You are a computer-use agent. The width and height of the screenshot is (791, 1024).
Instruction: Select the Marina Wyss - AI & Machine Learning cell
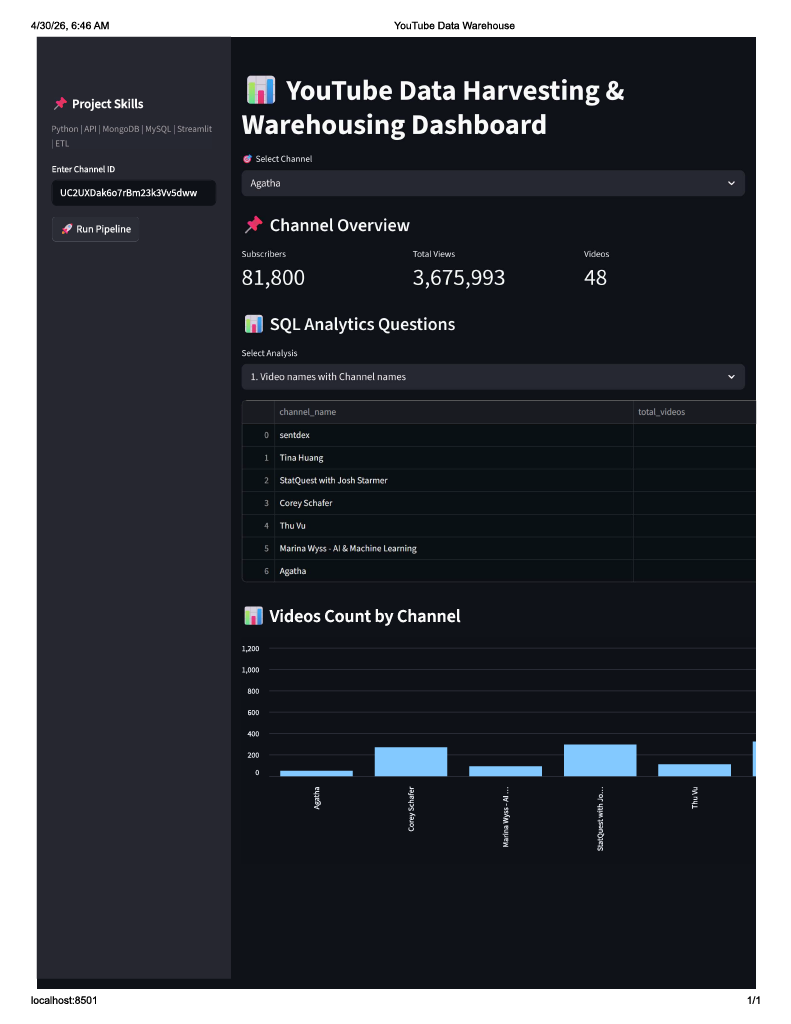[453, 549]
